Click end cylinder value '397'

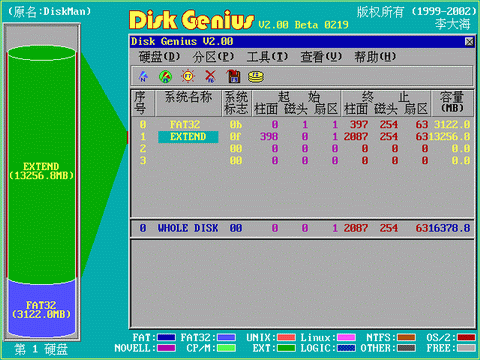coord(359,125)
